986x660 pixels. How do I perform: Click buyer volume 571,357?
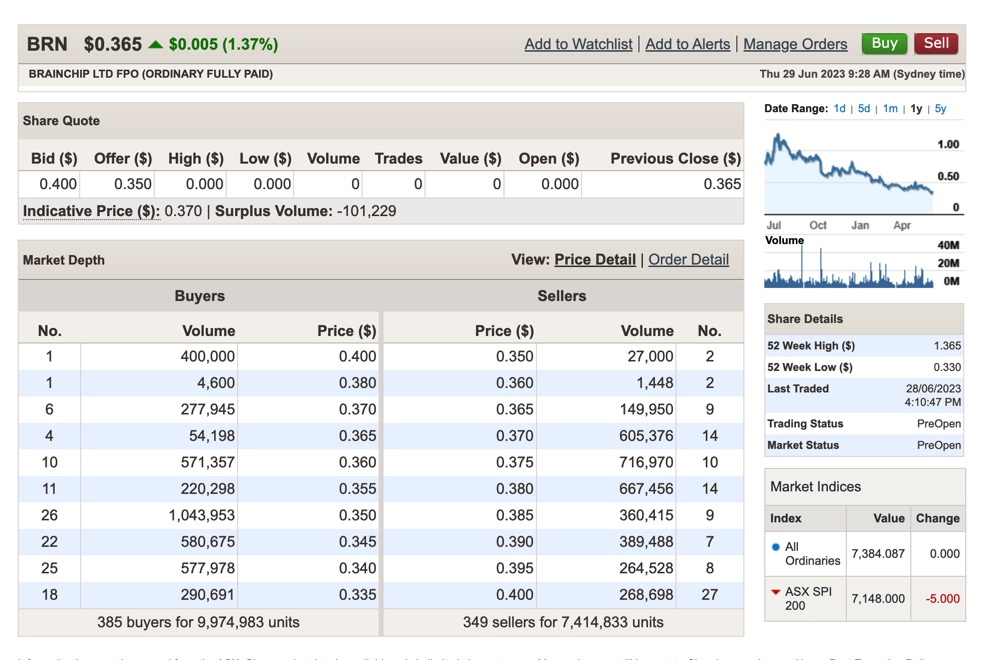coord(208,462)
